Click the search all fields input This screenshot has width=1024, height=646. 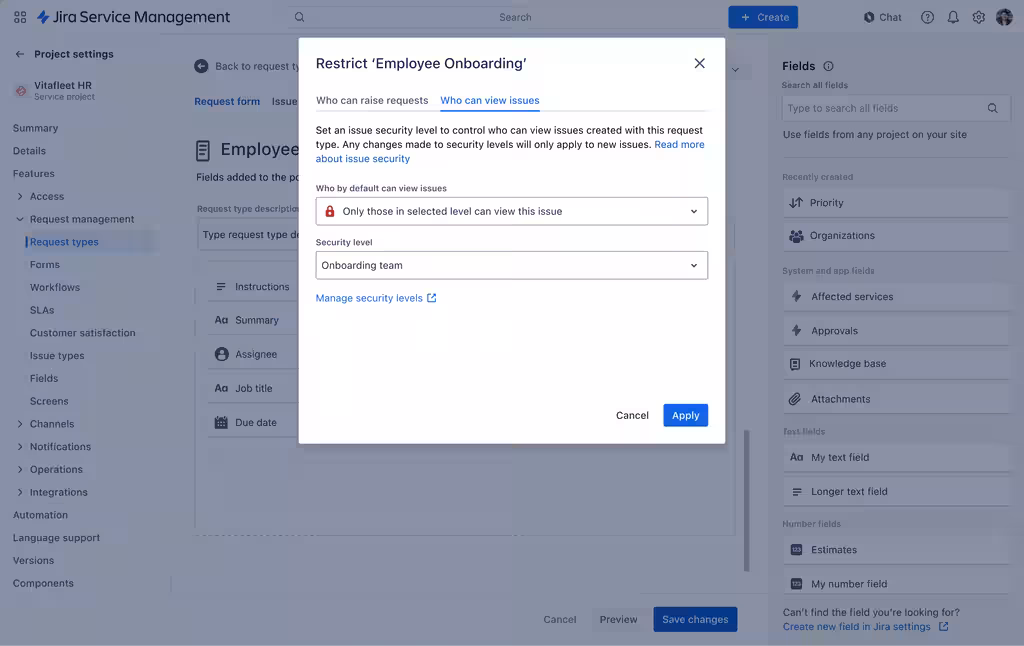point(882,108)
